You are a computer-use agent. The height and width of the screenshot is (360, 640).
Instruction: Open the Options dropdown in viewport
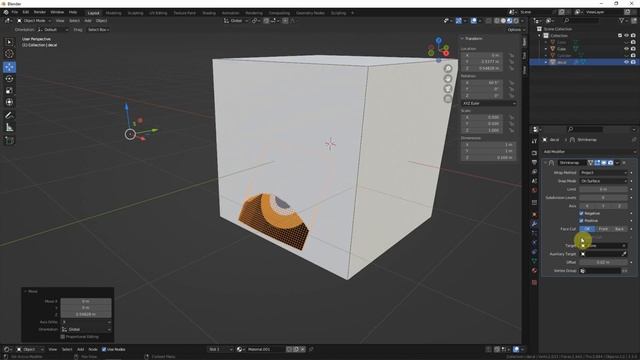[x=515, y=30]
